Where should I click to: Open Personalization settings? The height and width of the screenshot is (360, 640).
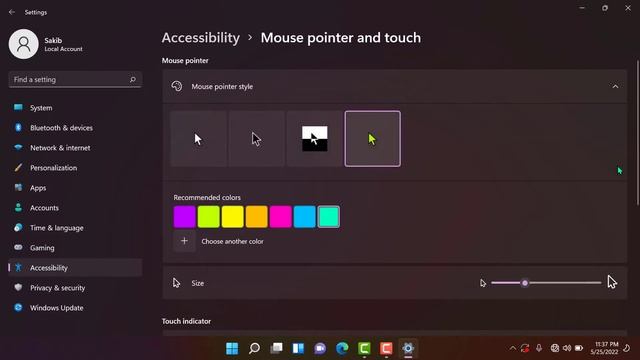(75, 168)
